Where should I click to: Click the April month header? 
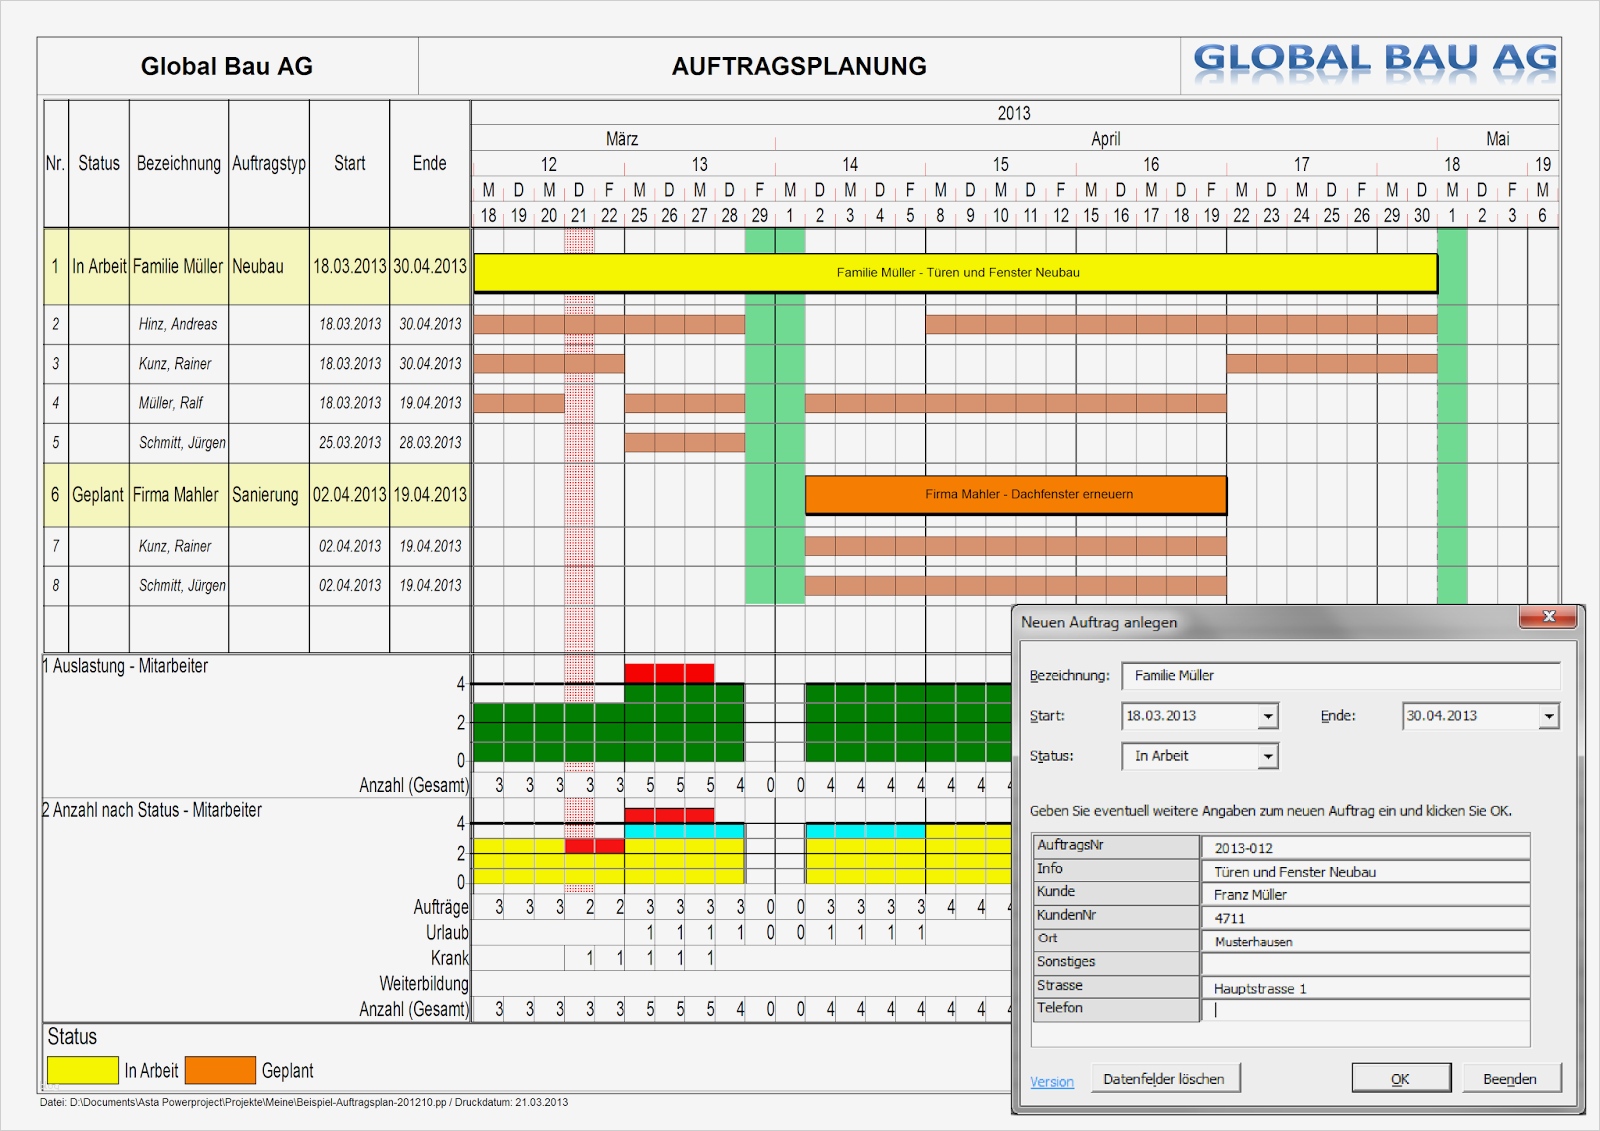click(1106, 139)
